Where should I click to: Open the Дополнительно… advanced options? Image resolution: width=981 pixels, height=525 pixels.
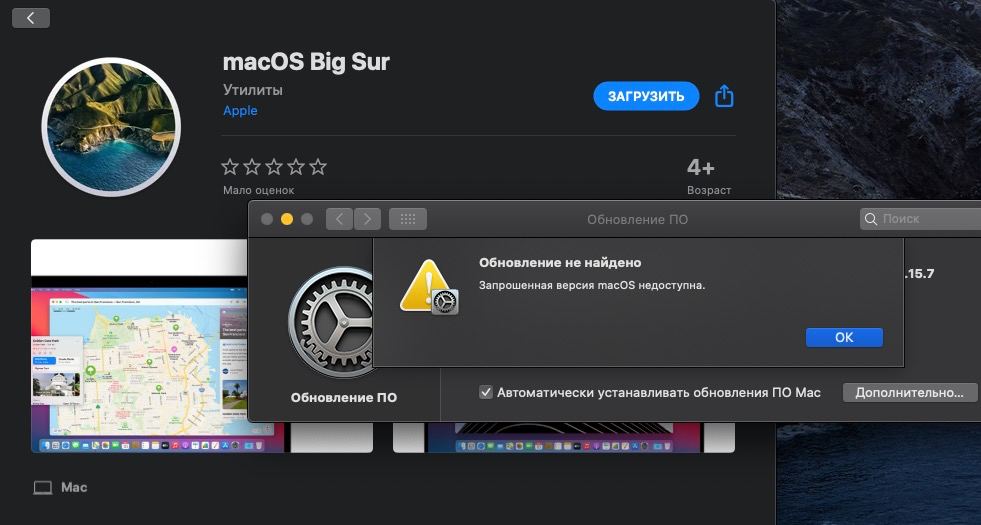910,393
